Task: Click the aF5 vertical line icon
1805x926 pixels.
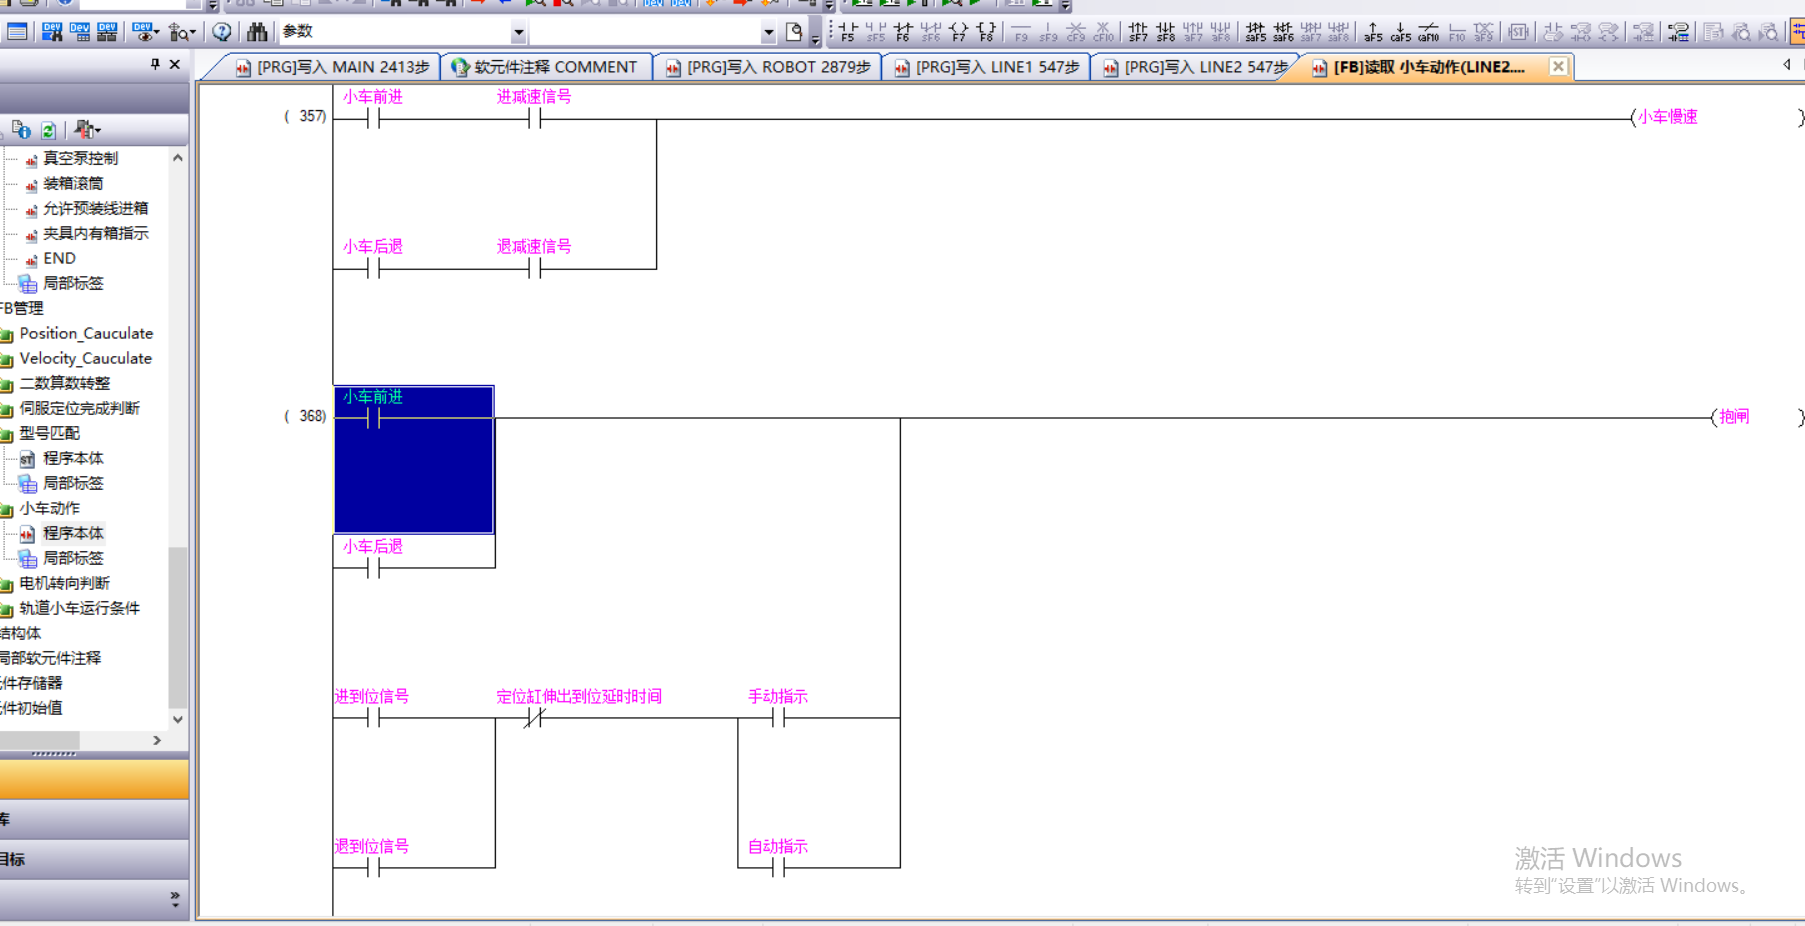Action: [x=1373, y=32]
